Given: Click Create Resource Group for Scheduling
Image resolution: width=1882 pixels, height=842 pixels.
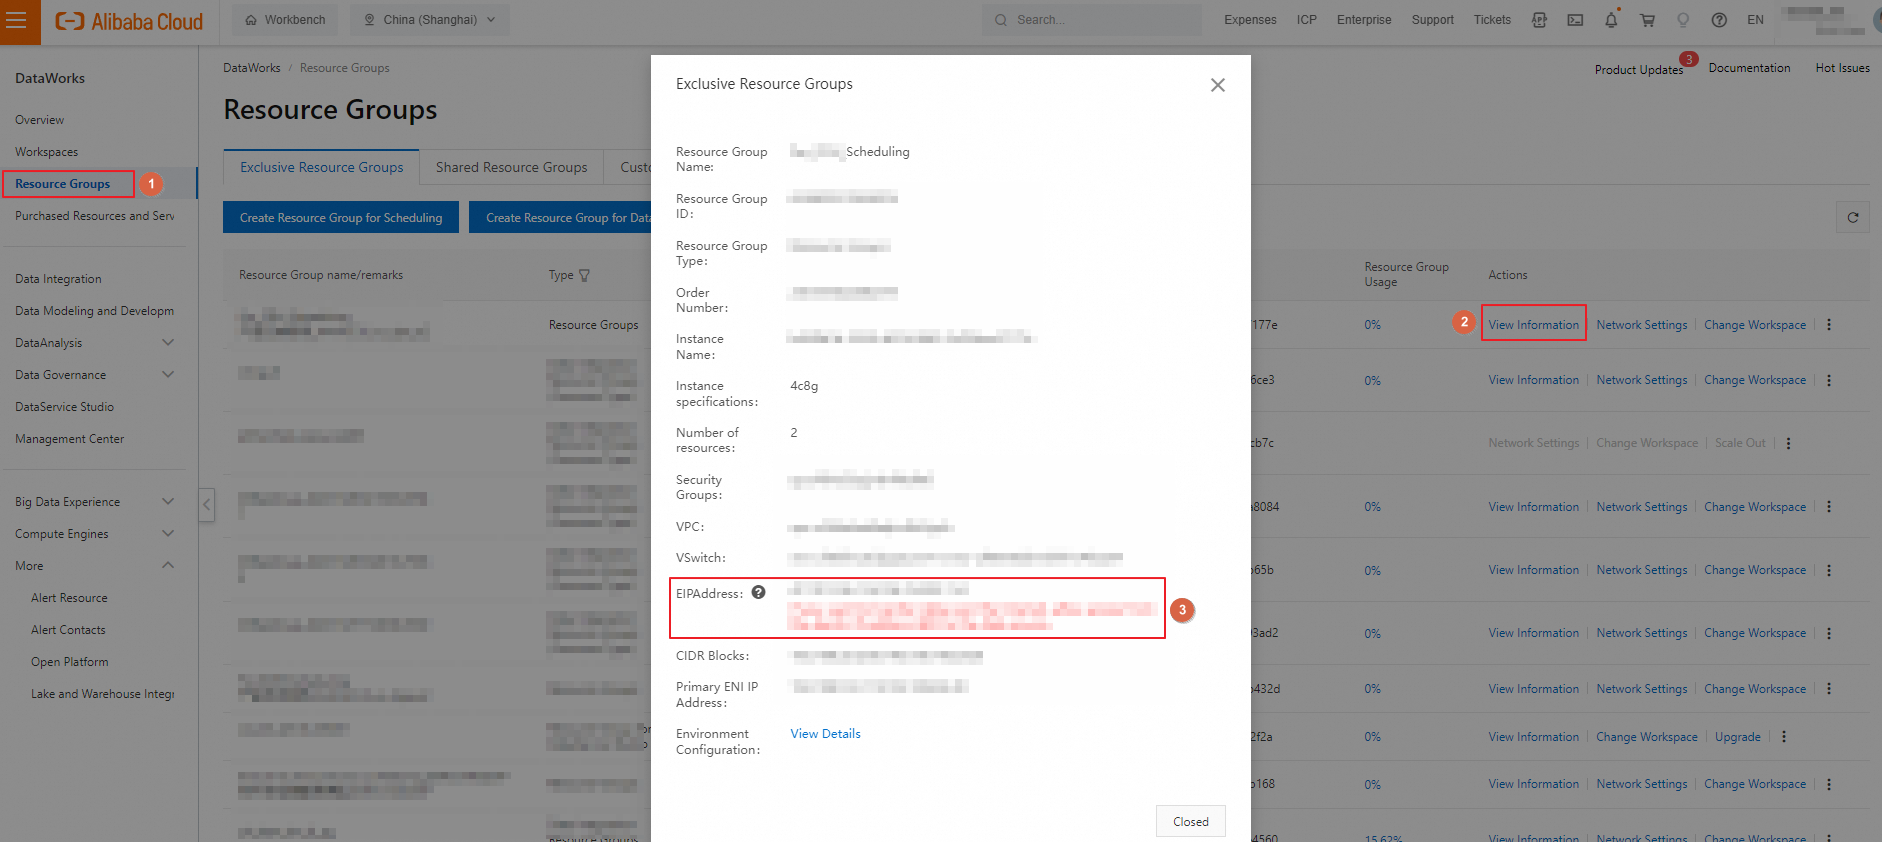Looking at the screenshot, I should [x=341, y=217].
